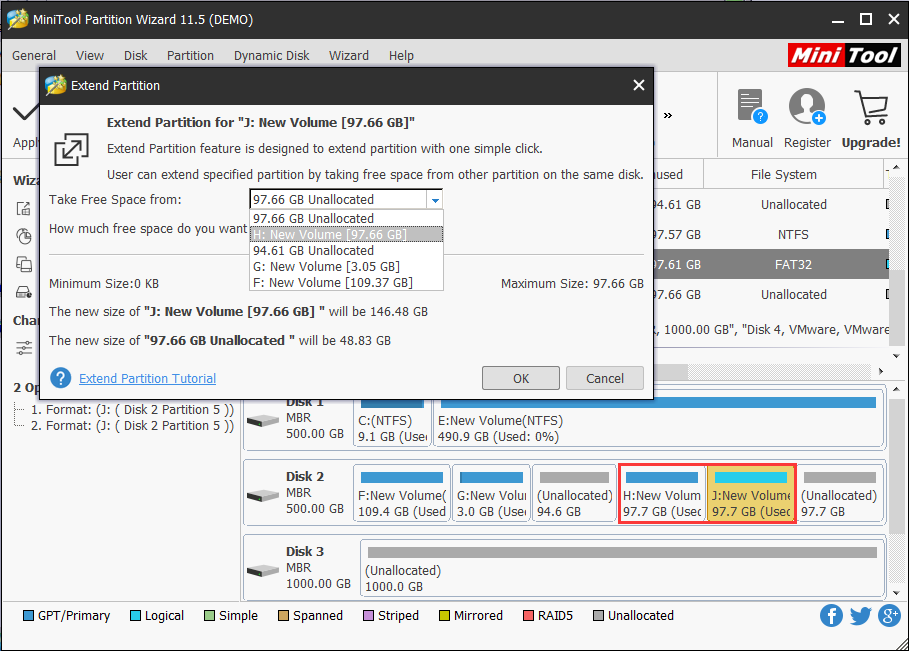Click the toolbar overflow chevron
Viewport: 909px width, 651px height.
[x=668, y=115]
